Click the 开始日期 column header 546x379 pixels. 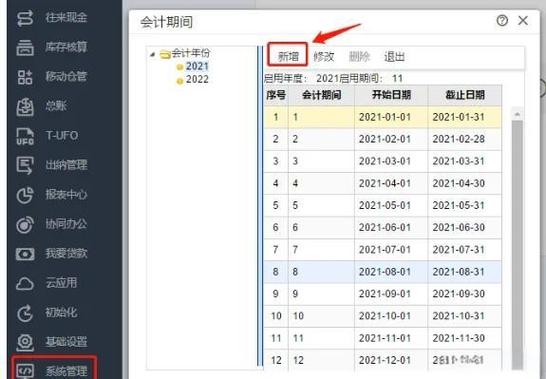click(391, 95)
